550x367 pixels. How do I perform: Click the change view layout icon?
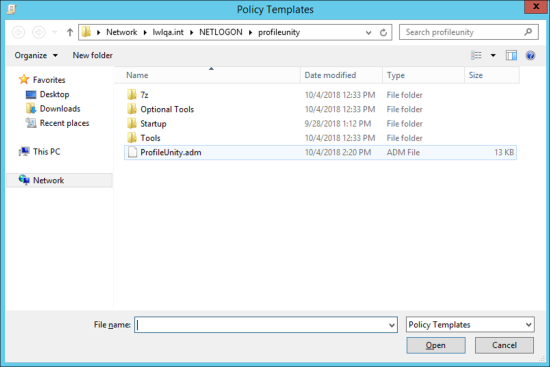click(476, 55)
